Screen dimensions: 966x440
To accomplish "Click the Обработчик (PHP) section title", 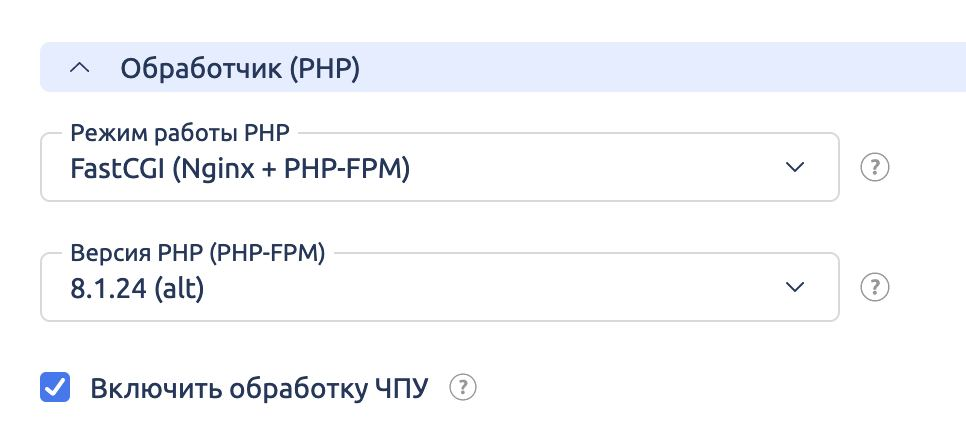I will (x=240, y=68).
